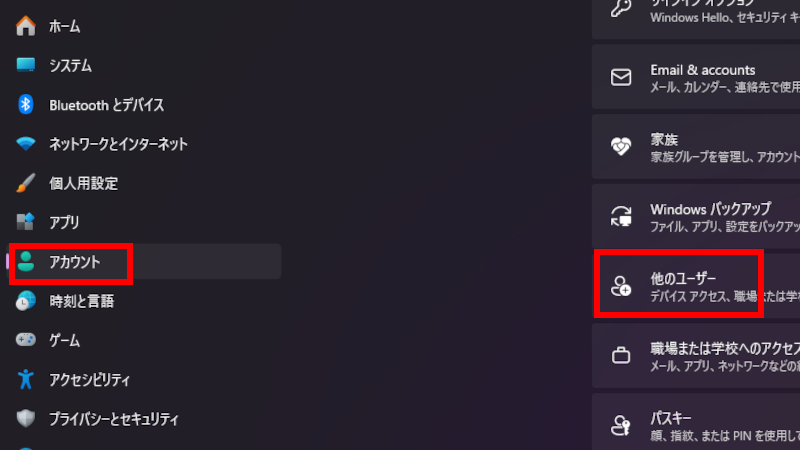This screenshot has height=450, width=800.
Task: Click the Bluetooth icon in sidebar
Action: (27, 105)
